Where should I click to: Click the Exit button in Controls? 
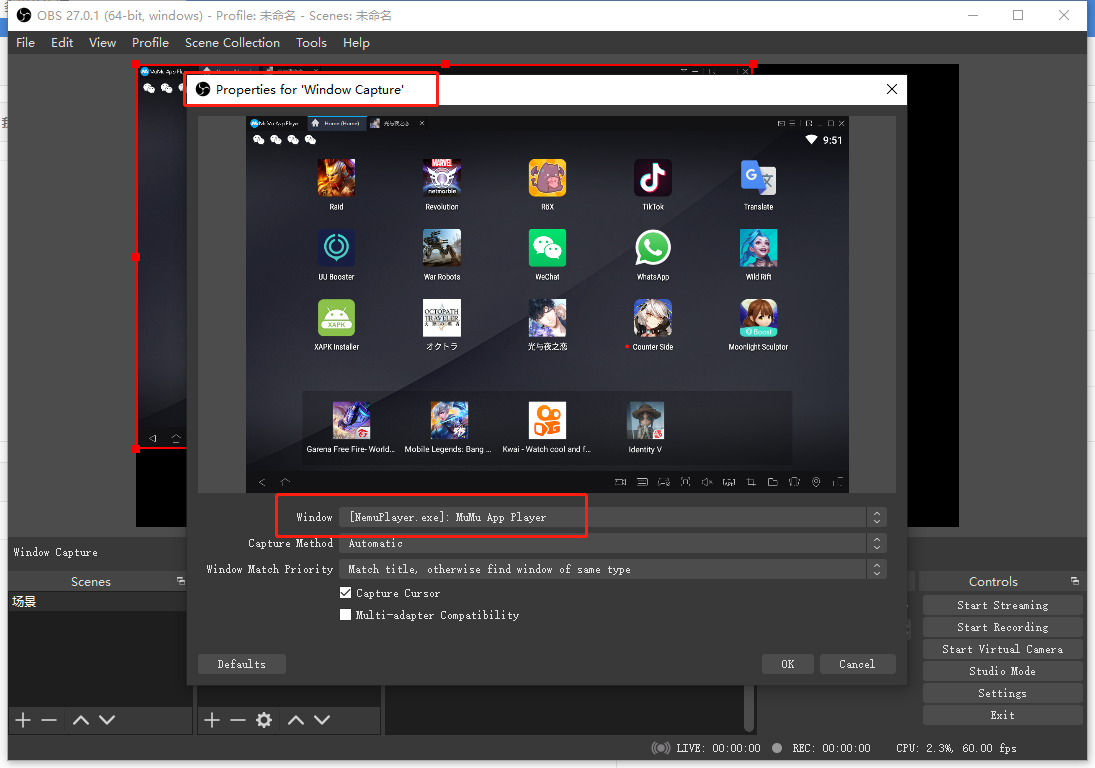[x=1003, y=715]
